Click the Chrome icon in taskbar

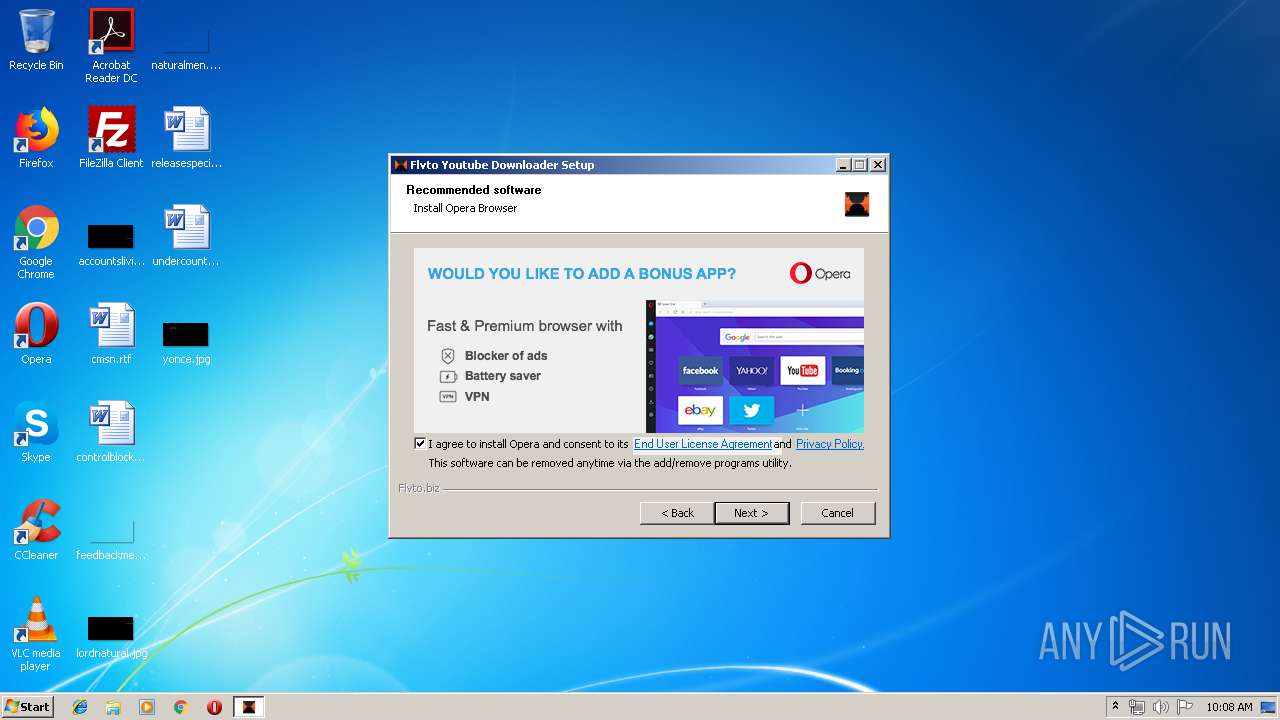tap(181, 707)
